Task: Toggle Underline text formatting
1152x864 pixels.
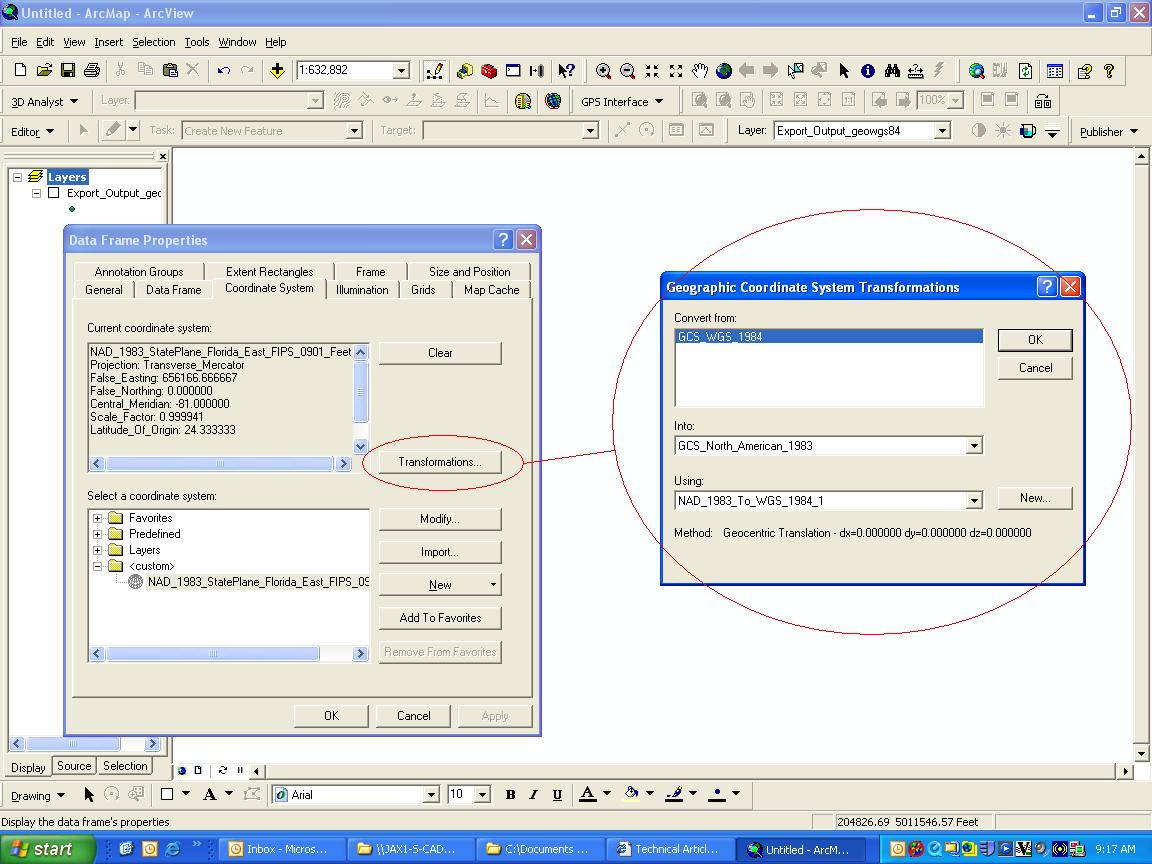Action: [x=558, y=794]
